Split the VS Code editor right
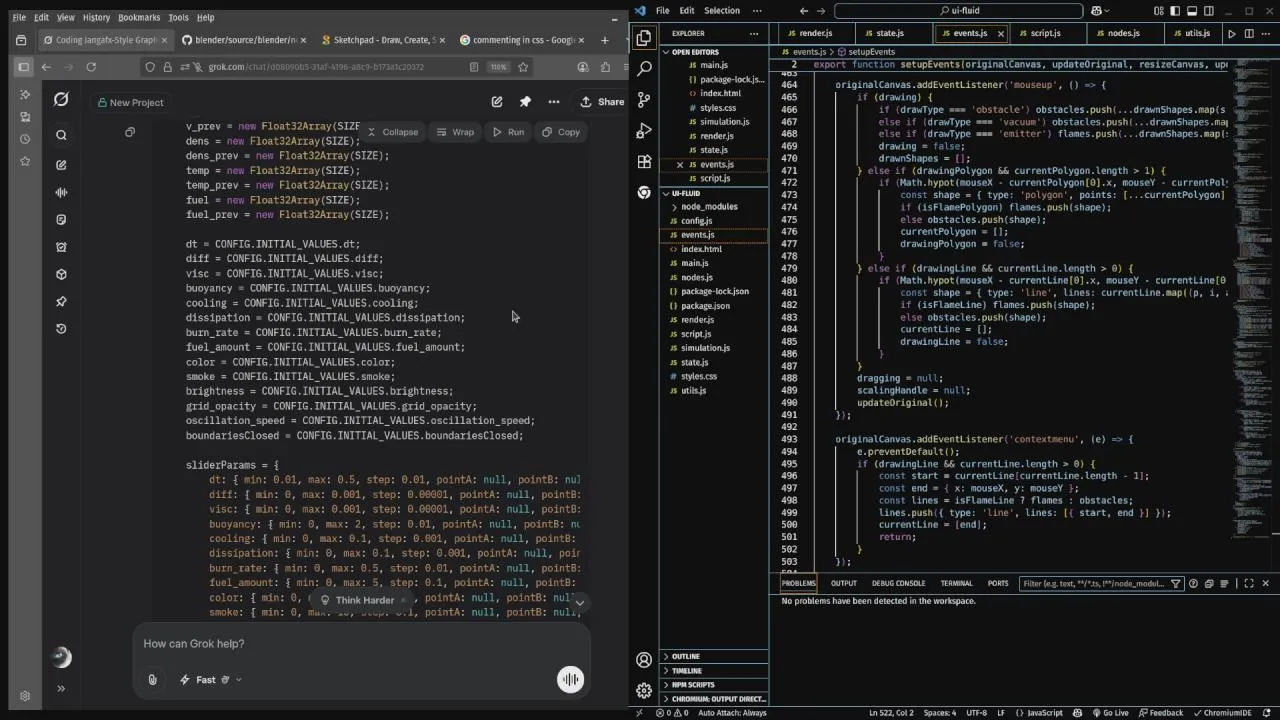The height and width of the screenshot is (720, 1280). pyautogui.click(x=1250, y=33)
